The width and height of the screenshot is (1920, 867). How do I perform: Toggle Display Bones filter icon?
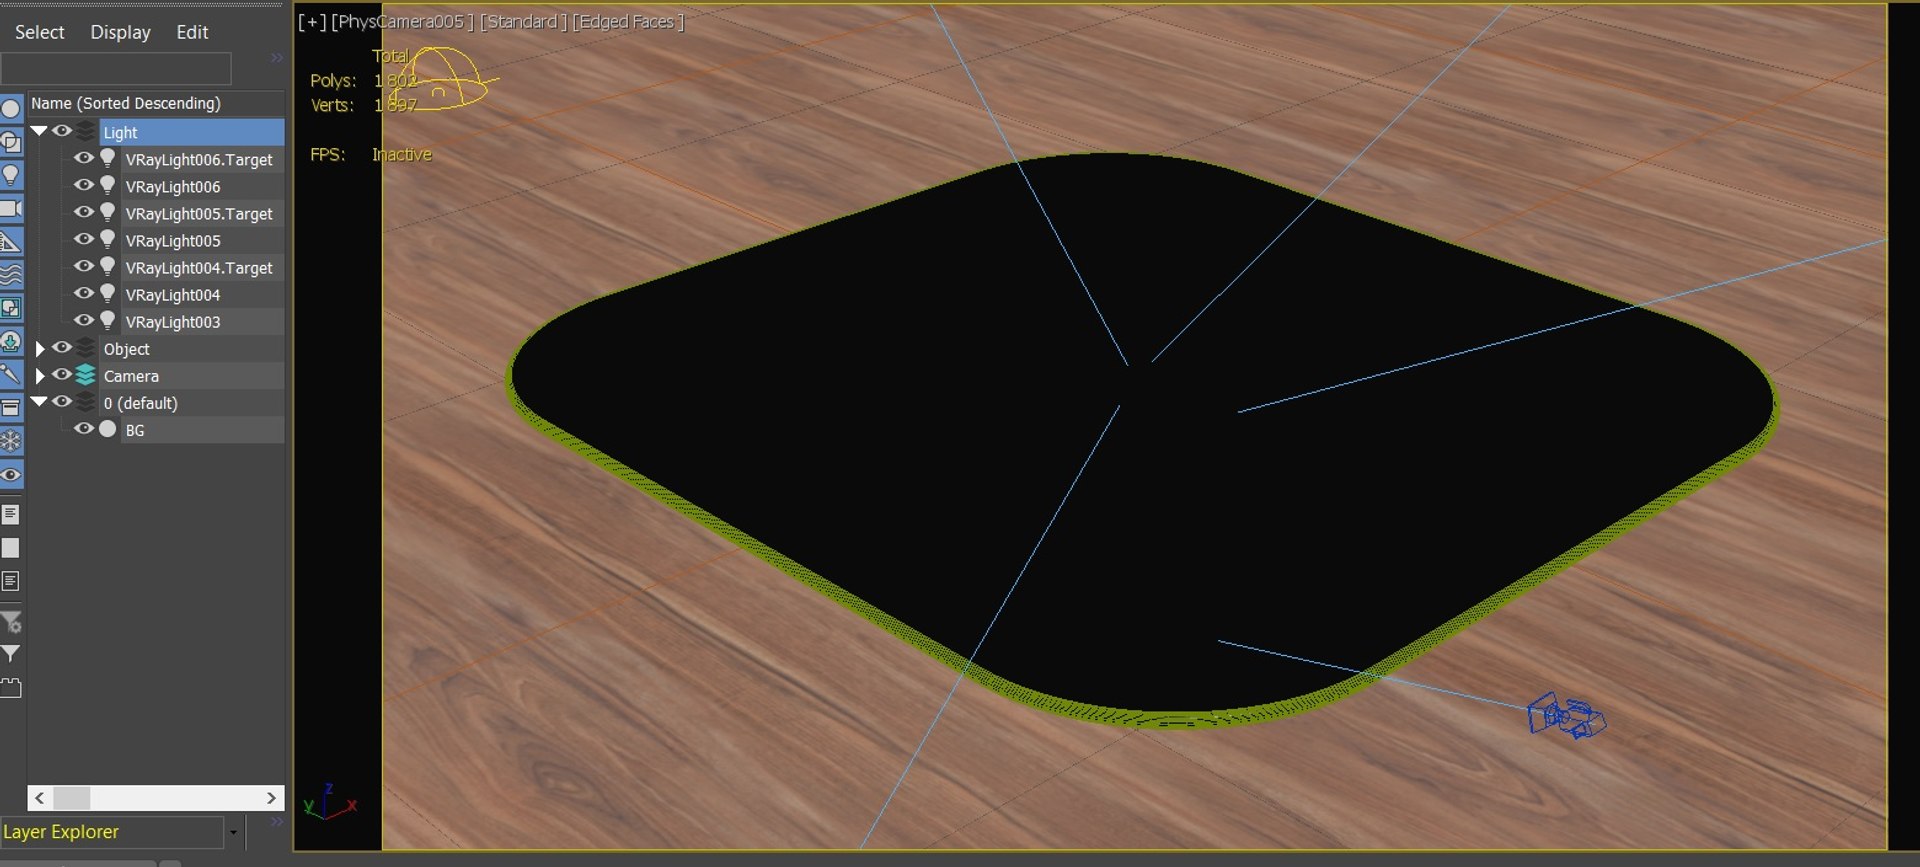point(11,374)
